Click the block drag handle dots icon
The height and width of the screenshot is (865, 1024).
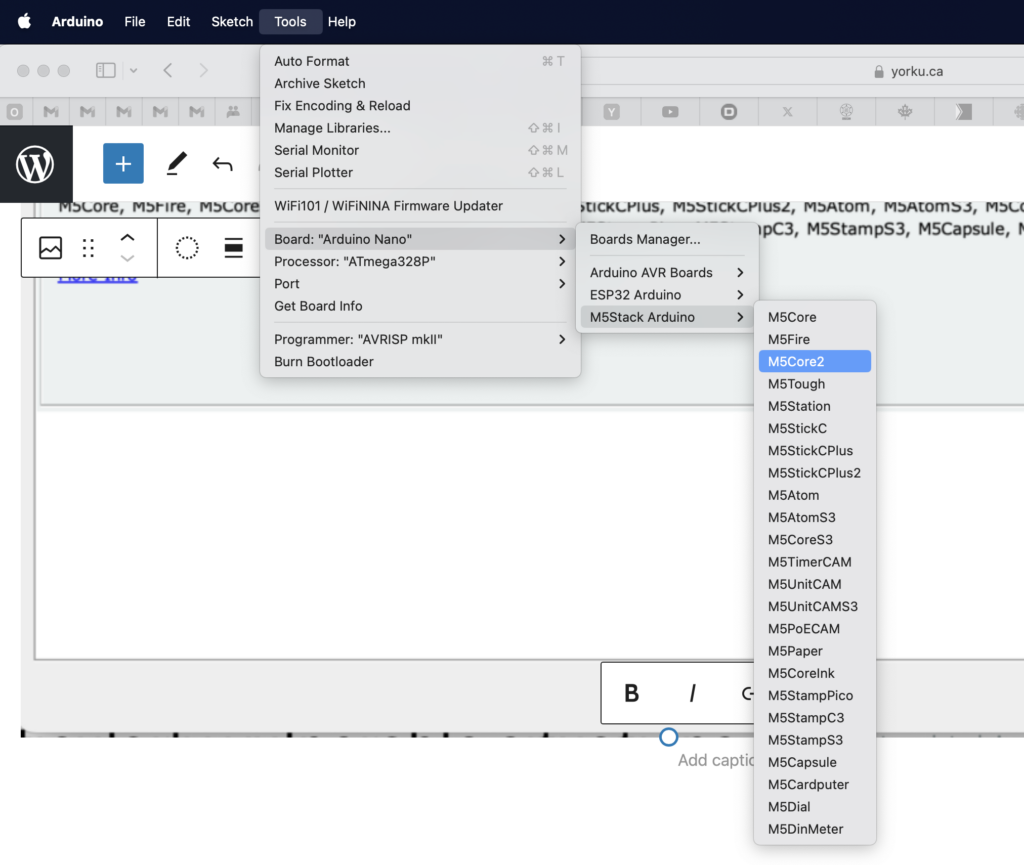click(x=88, y=248)
